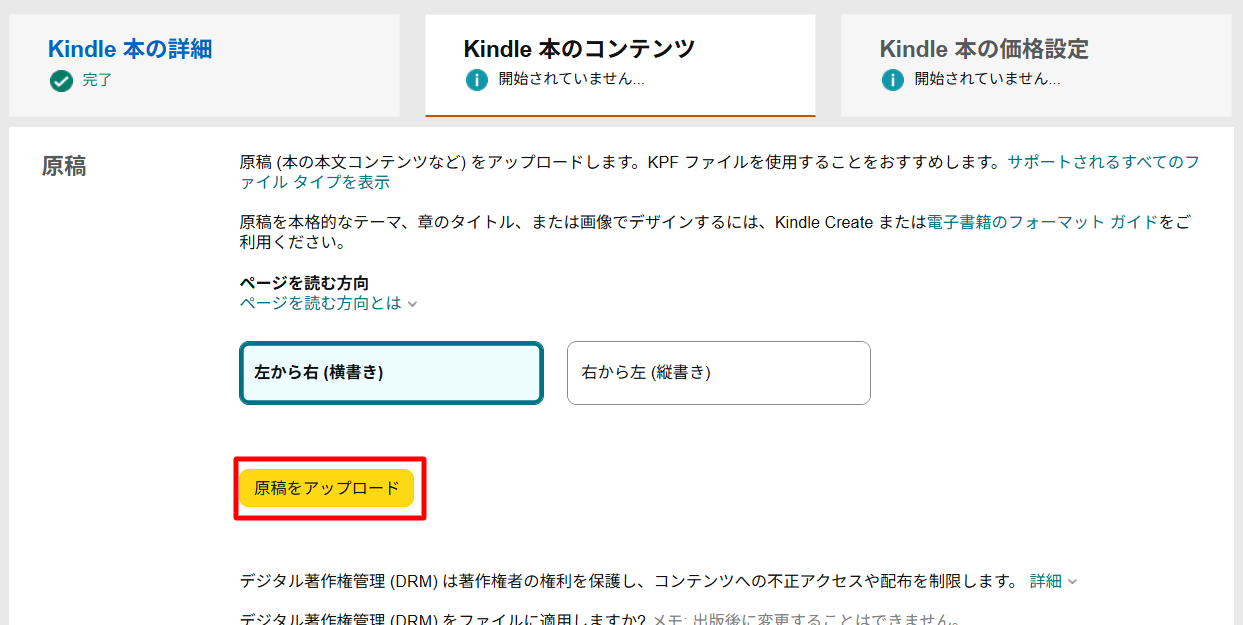Screen dimensions: 1243x625
Task: Select 左から右 (横書き) reading direction
Action: click(x=391, y=373)
